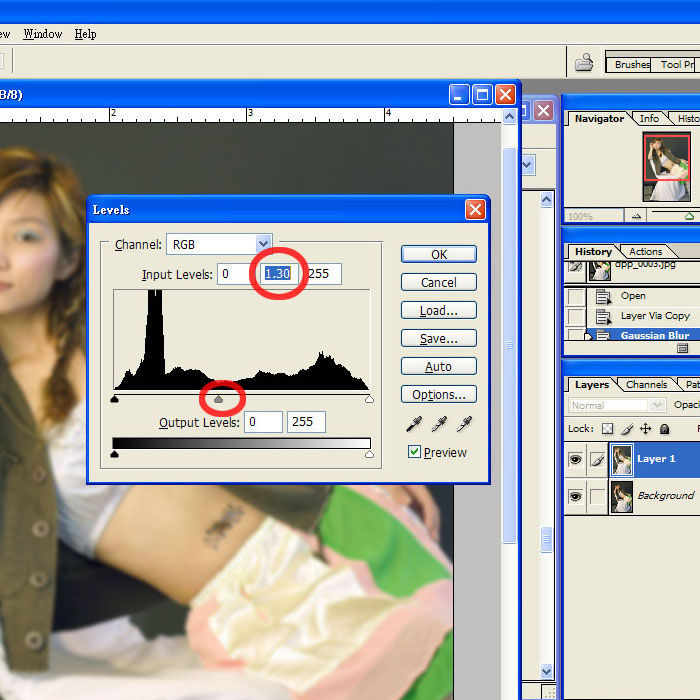Click the lock all padlock icon
Viewport: 700px width, 700px height.
(x=664, y=429)
